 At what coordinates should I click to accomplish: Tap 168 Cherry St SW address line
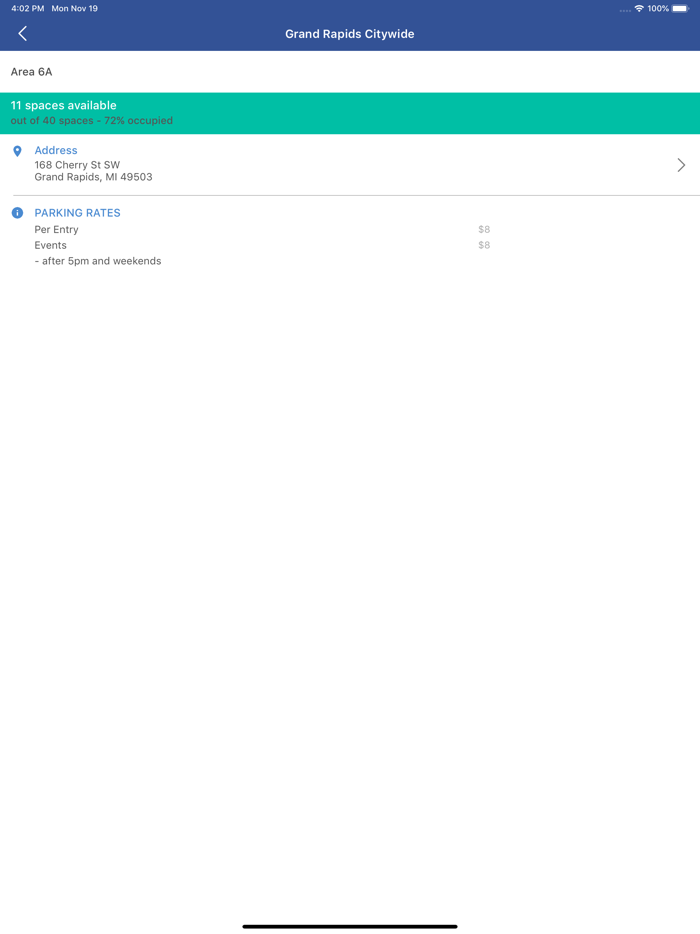[x=77, y=165]
